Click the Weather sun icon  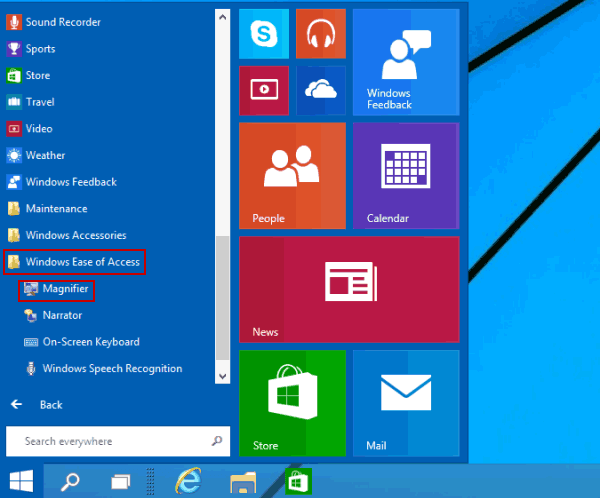(x=14, y=155)
